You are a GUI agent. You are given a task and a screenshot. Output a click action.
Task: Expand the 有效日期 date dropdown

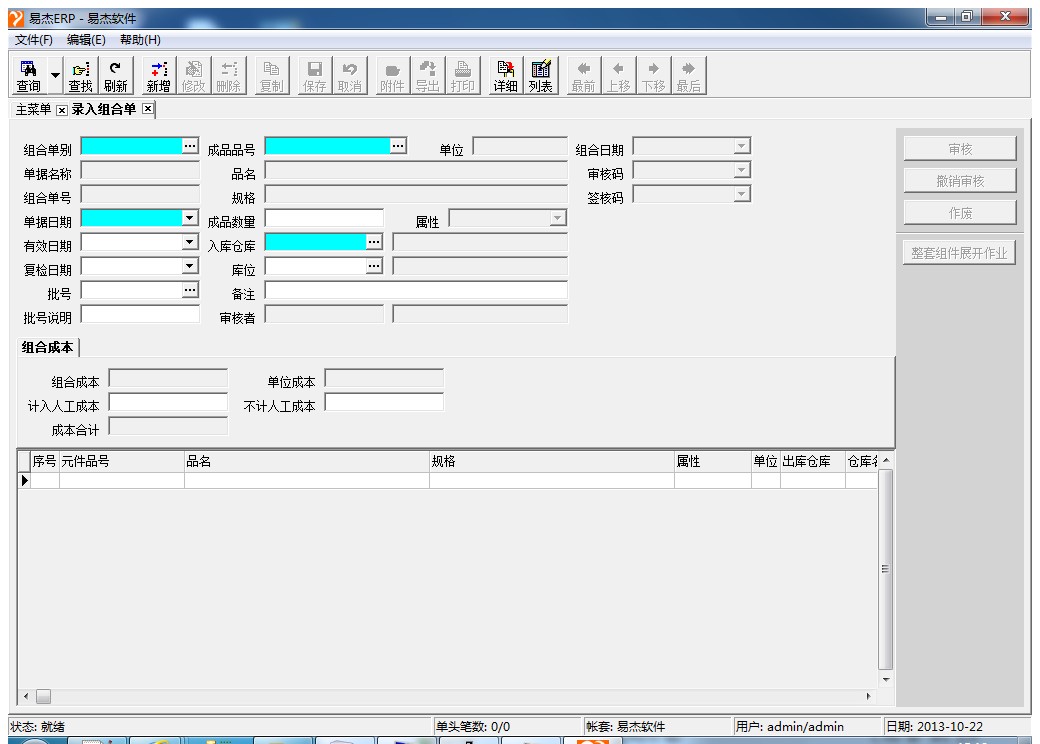point(190,242)
